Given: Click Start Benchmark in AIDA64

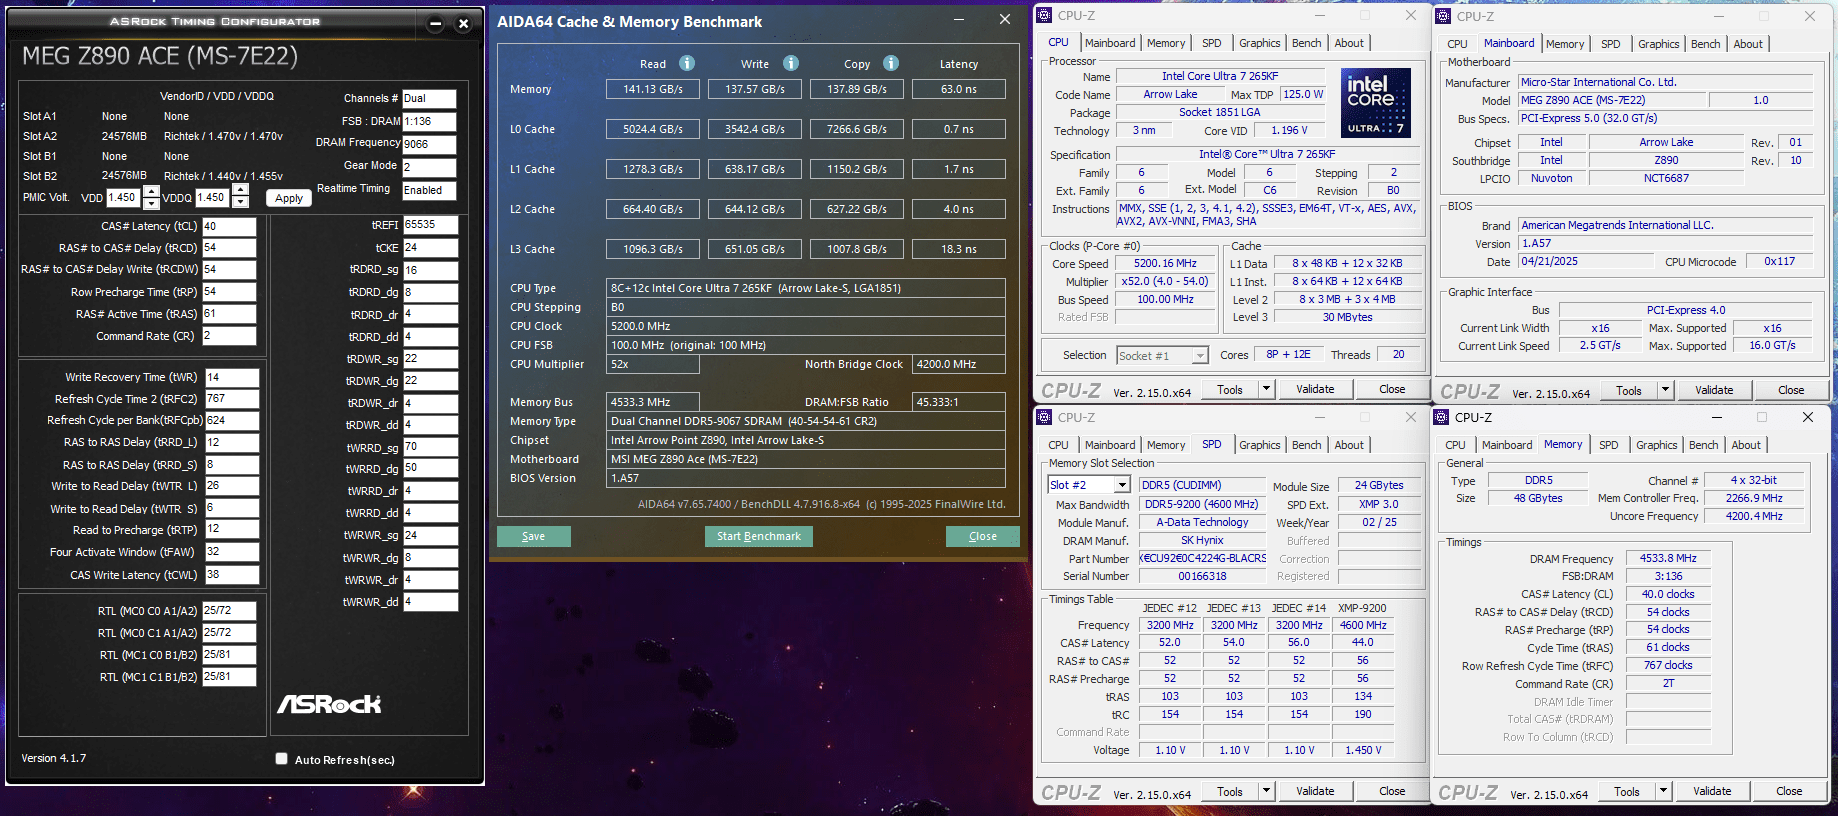Looking at the screenshot, I should pyautogui.click(x=759, y=536).
